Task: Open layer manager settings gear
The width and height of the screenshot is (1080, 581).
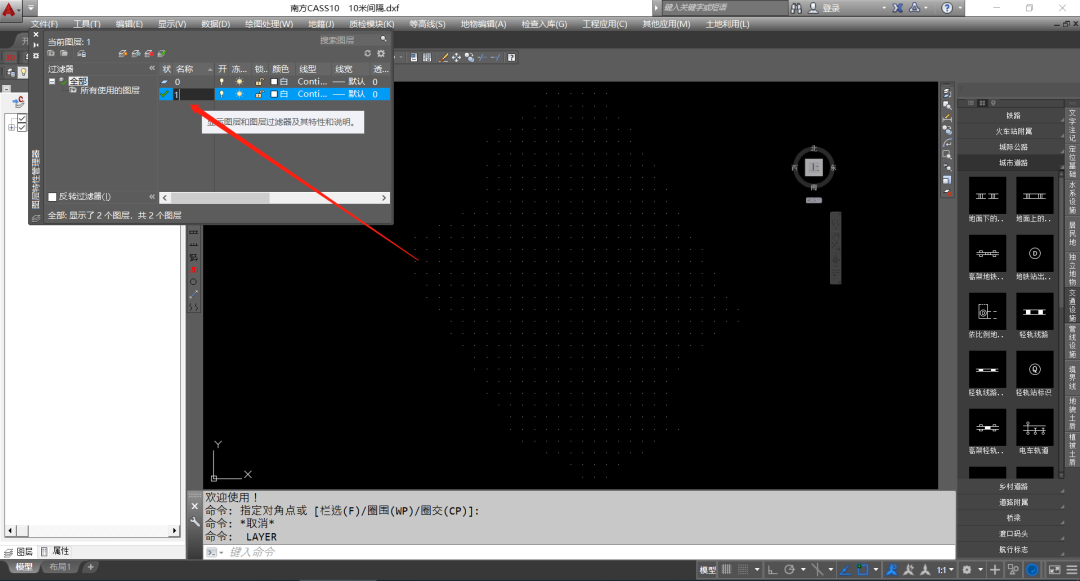Action: coord(381,54)
